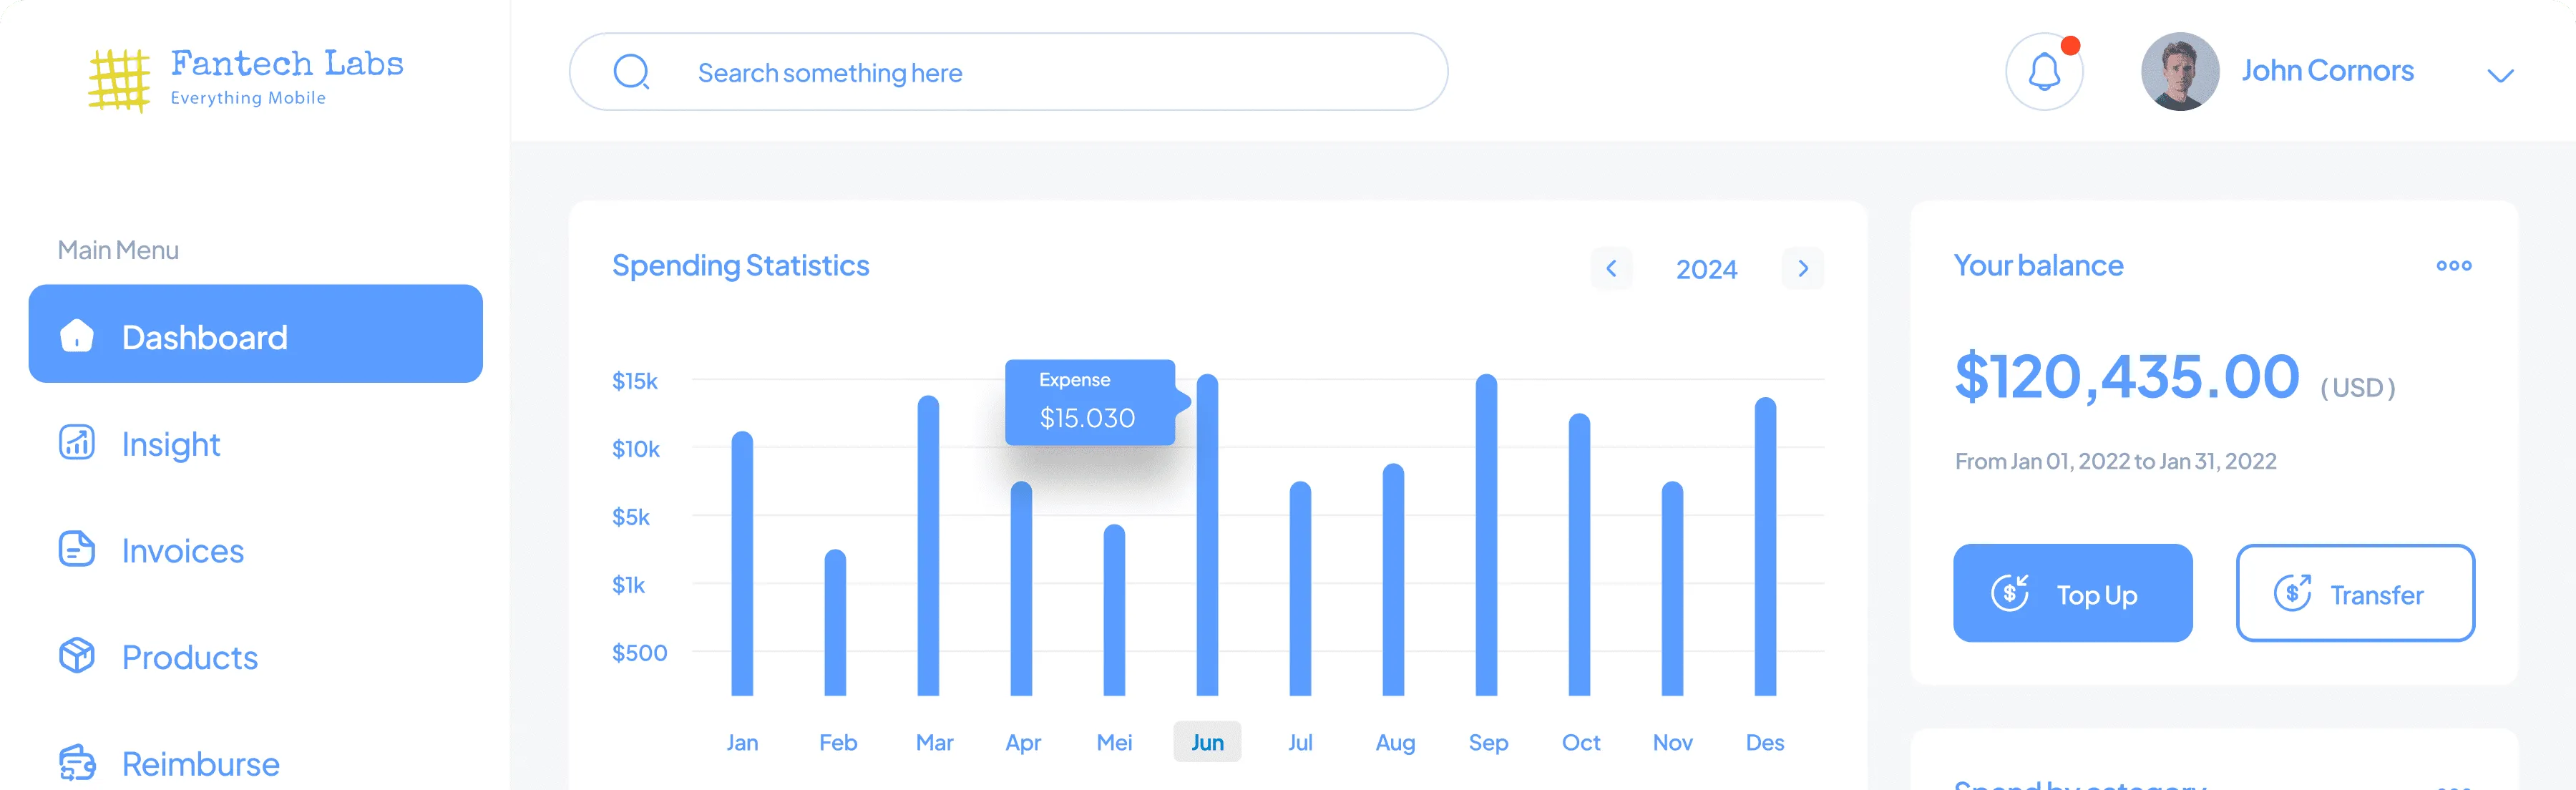Go to the Invoices menu item

(x=256, y=550)
